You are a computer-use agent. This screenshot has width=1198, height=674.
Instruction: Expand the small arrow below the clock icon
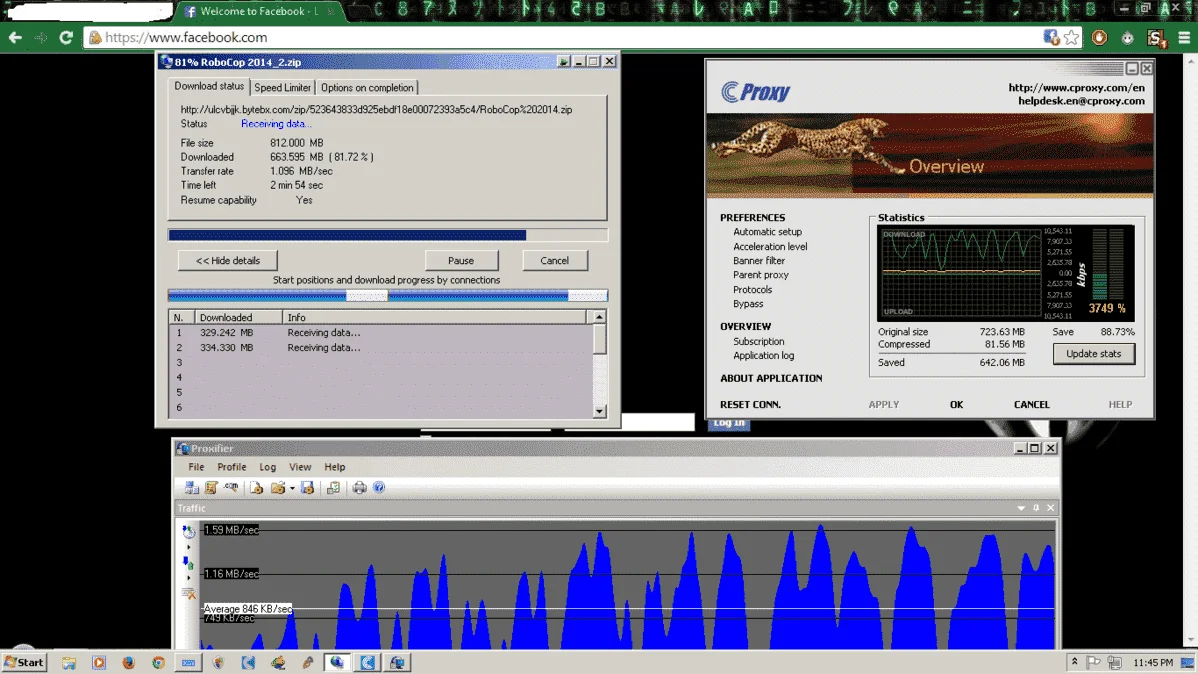(x=189, y=547)
